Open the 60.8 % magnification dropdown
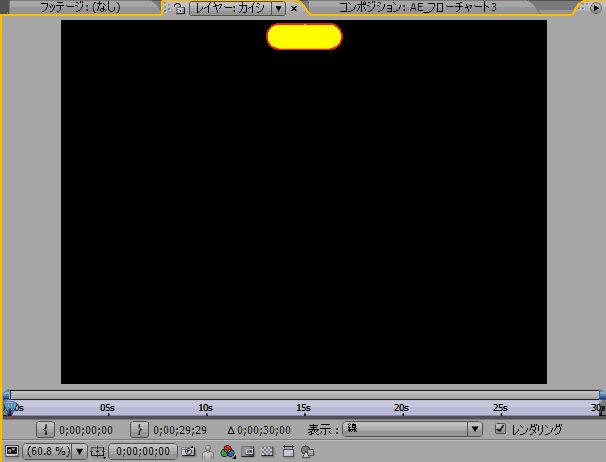The image size is (606, 462). click(x=54, y=451)
